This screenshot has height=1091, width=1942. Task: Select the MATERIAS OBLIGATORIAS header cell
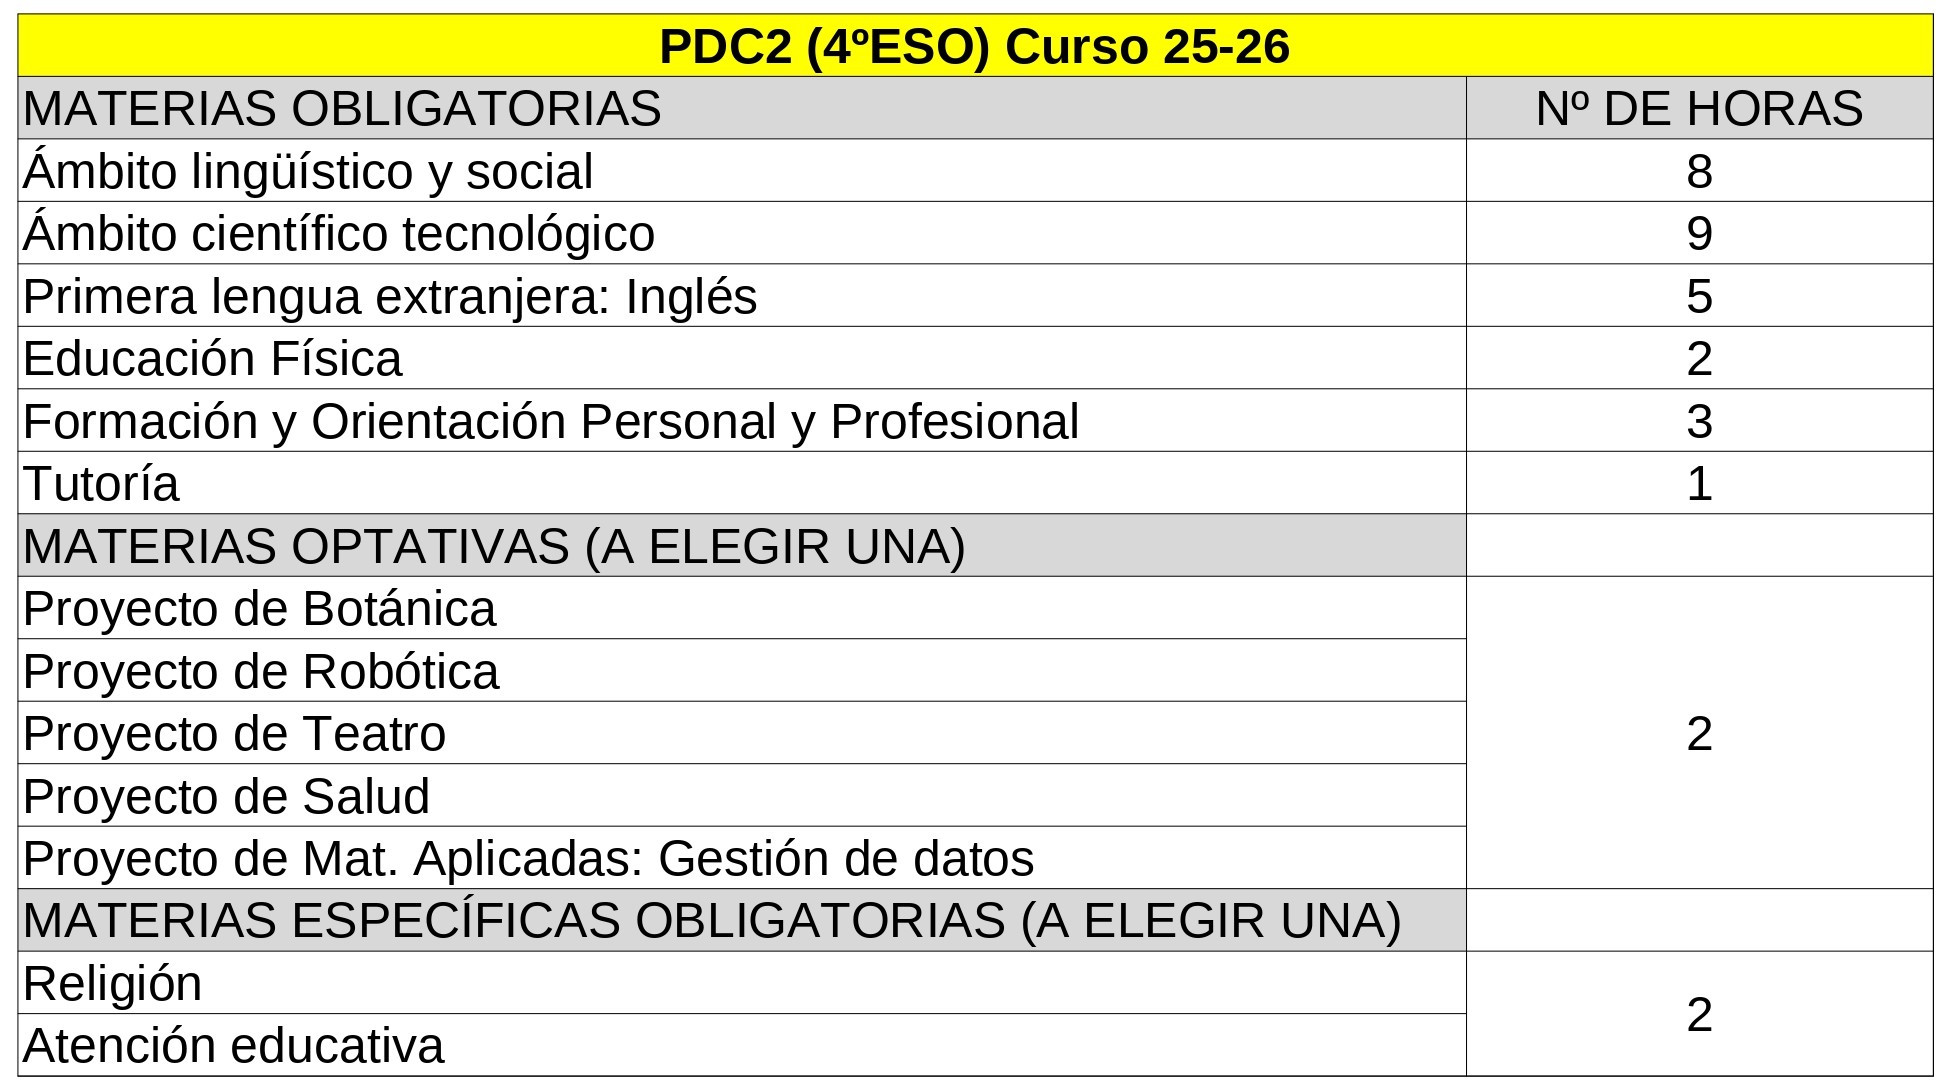[x=742, y=108]
